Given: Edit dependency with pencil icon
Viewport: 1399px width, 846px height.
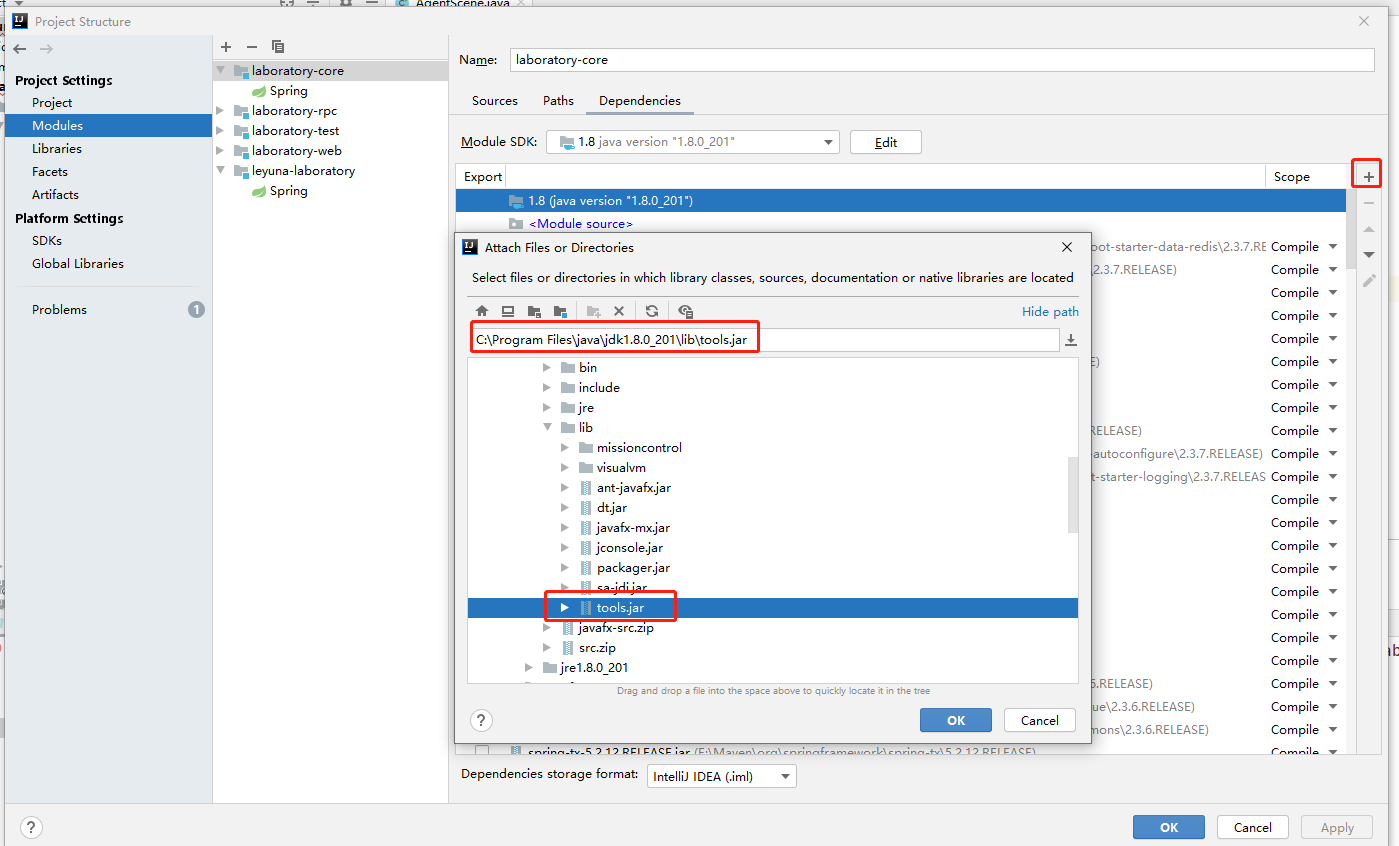Looking at the screenshot, I should tap(1369, 281).
